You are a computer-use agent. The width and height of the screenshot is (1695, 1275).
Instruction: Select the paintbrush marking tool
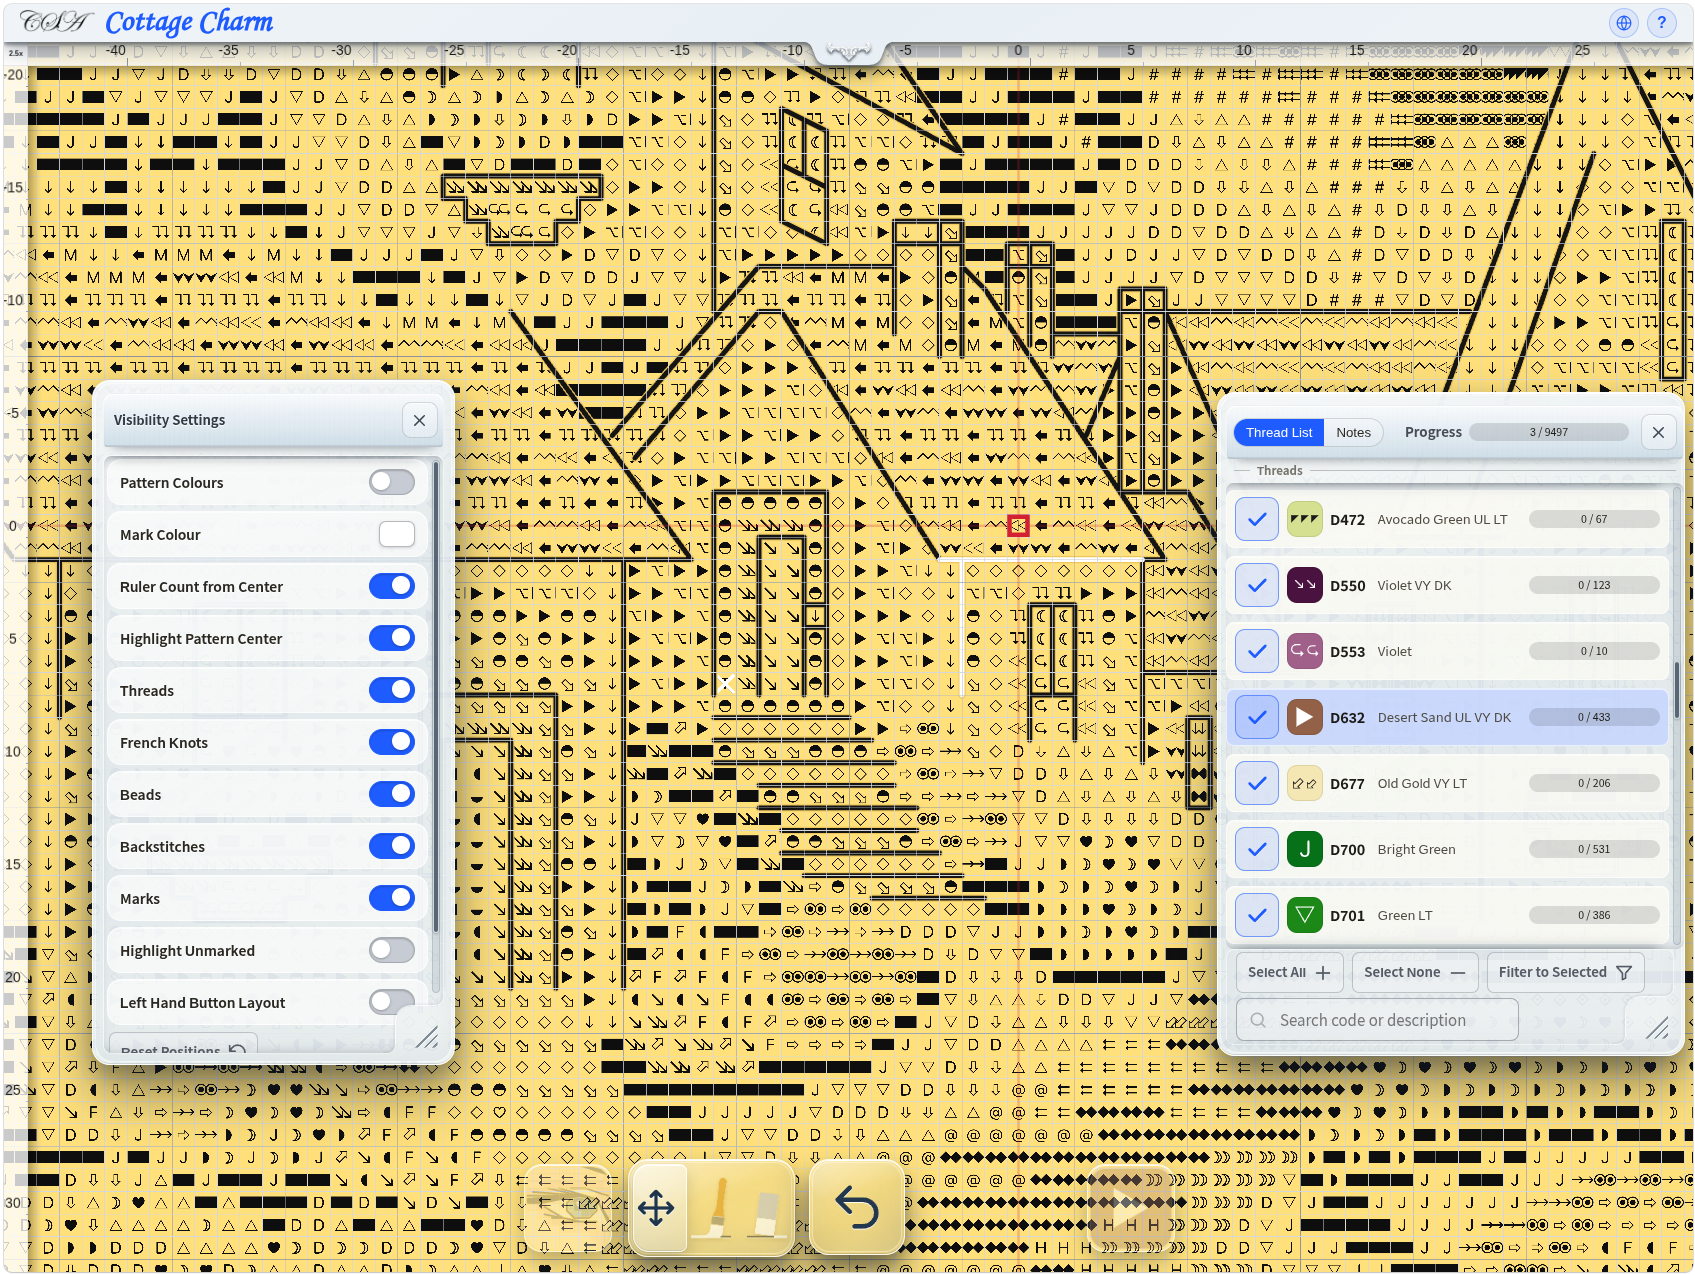tap(717, 1208)
